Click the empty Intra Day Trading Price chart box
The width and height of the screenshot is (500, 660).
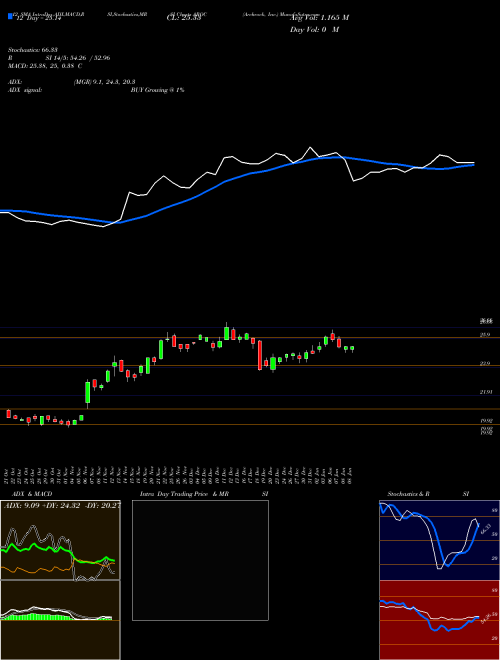tap(200, 560)
